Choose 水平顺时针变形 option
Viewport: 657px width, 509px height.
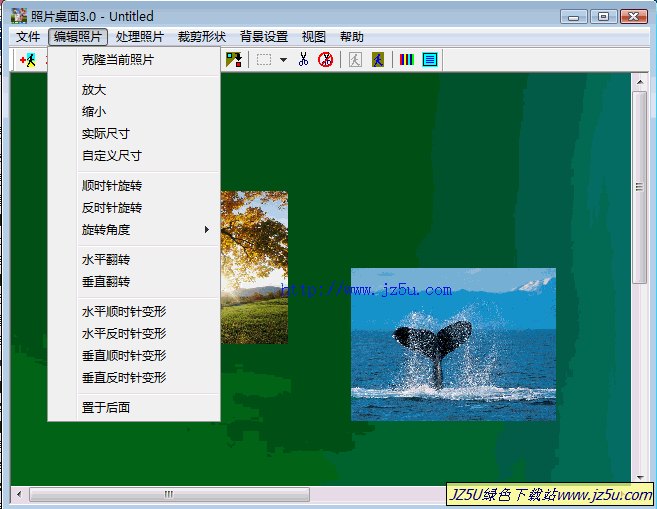coord(134,312)
